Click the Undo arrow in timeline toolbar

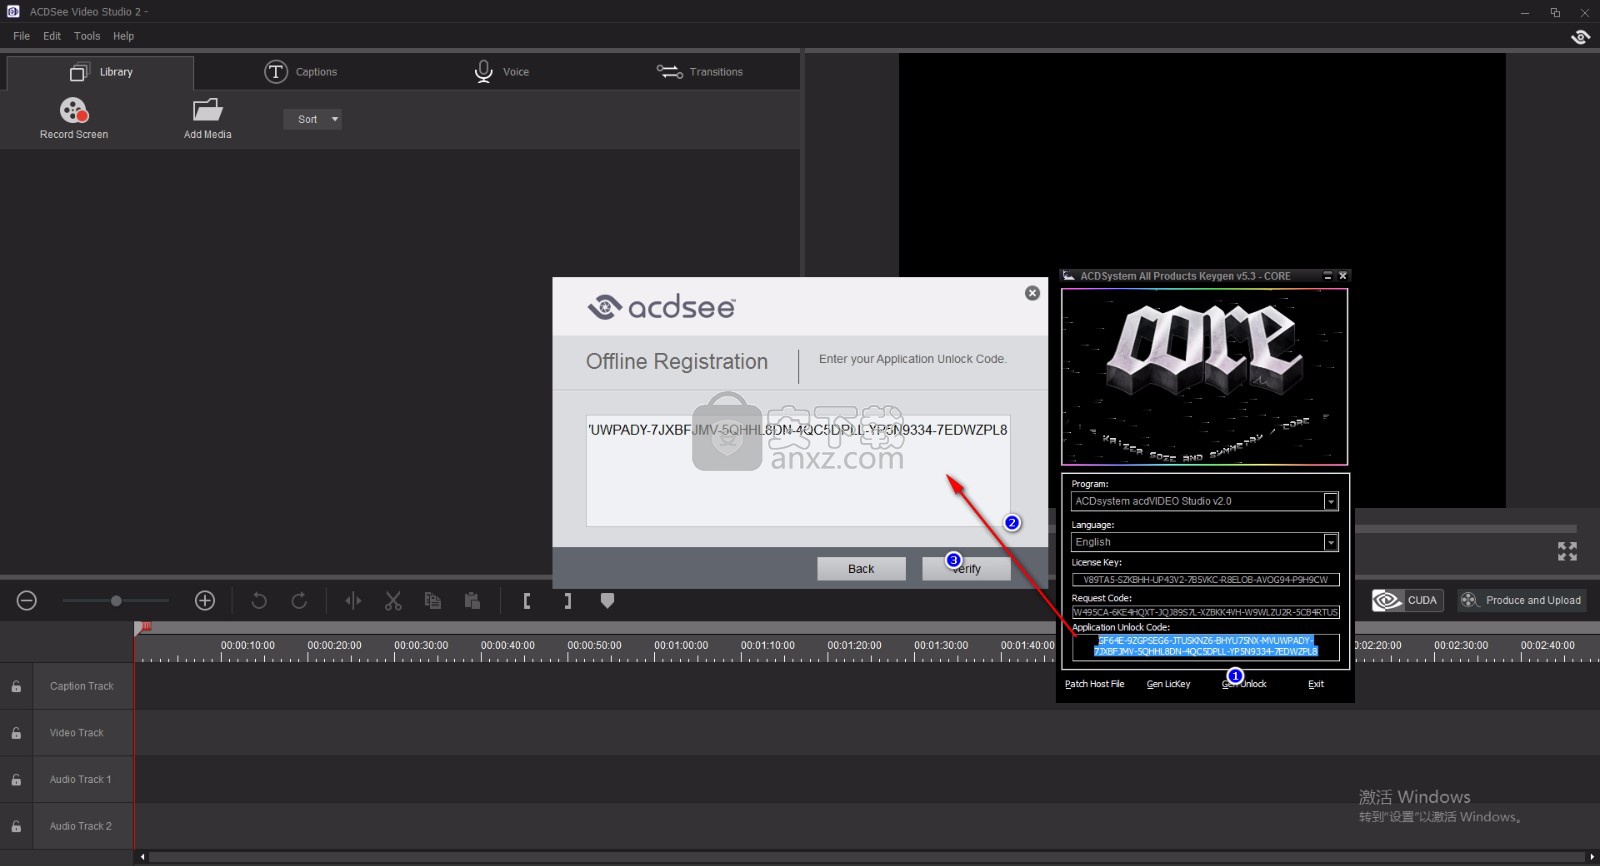(x=259, y=600)
